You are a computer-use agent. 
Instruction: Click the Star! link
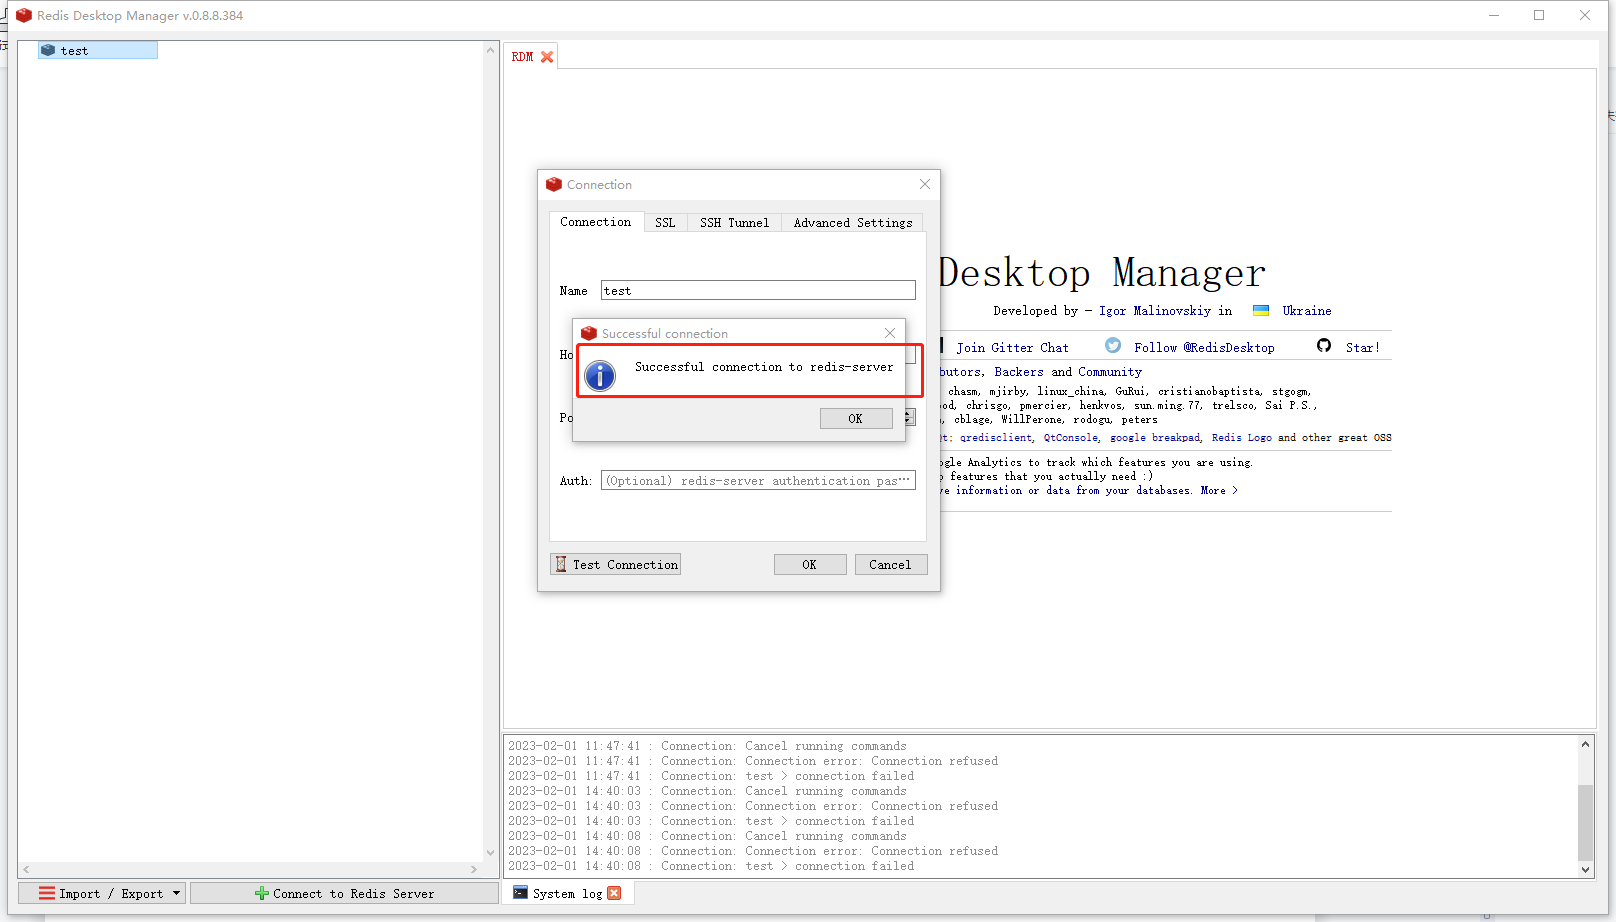[1362, 348]
